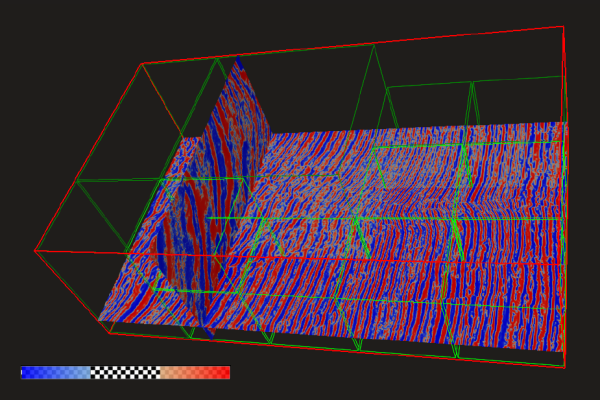Click the top-right corner of red bounding box
Screen dimensions: 600x400
point(564,27)
